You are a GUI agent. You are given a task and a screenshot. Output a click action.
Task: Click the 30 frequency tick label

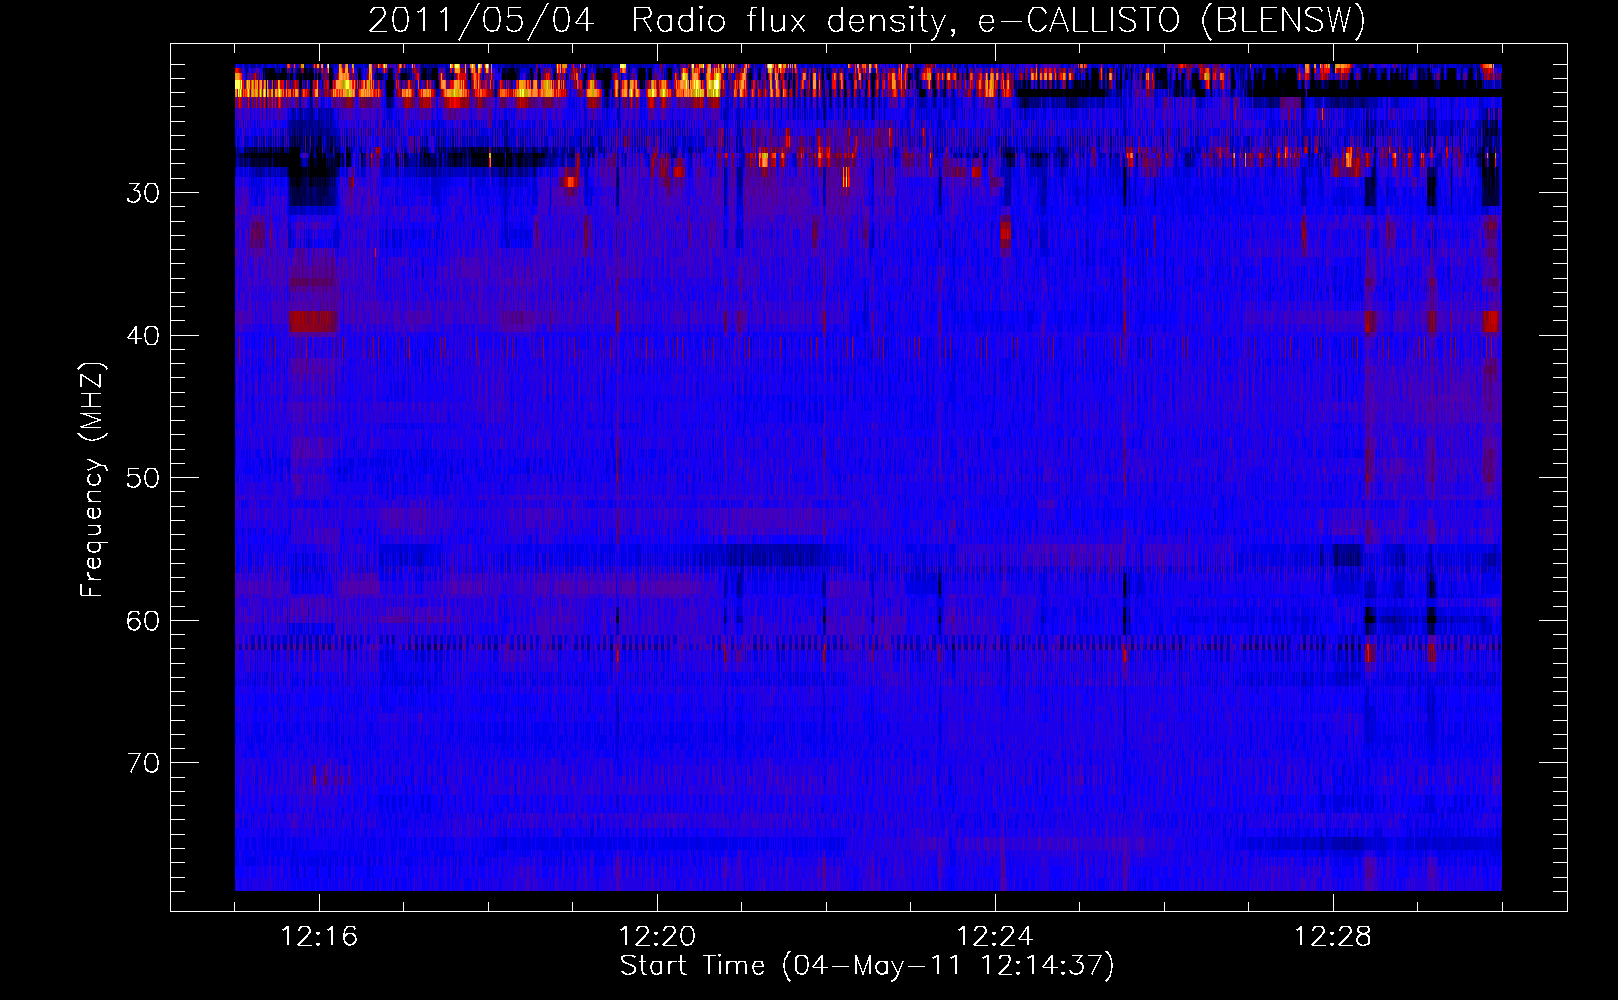(143, 193)
